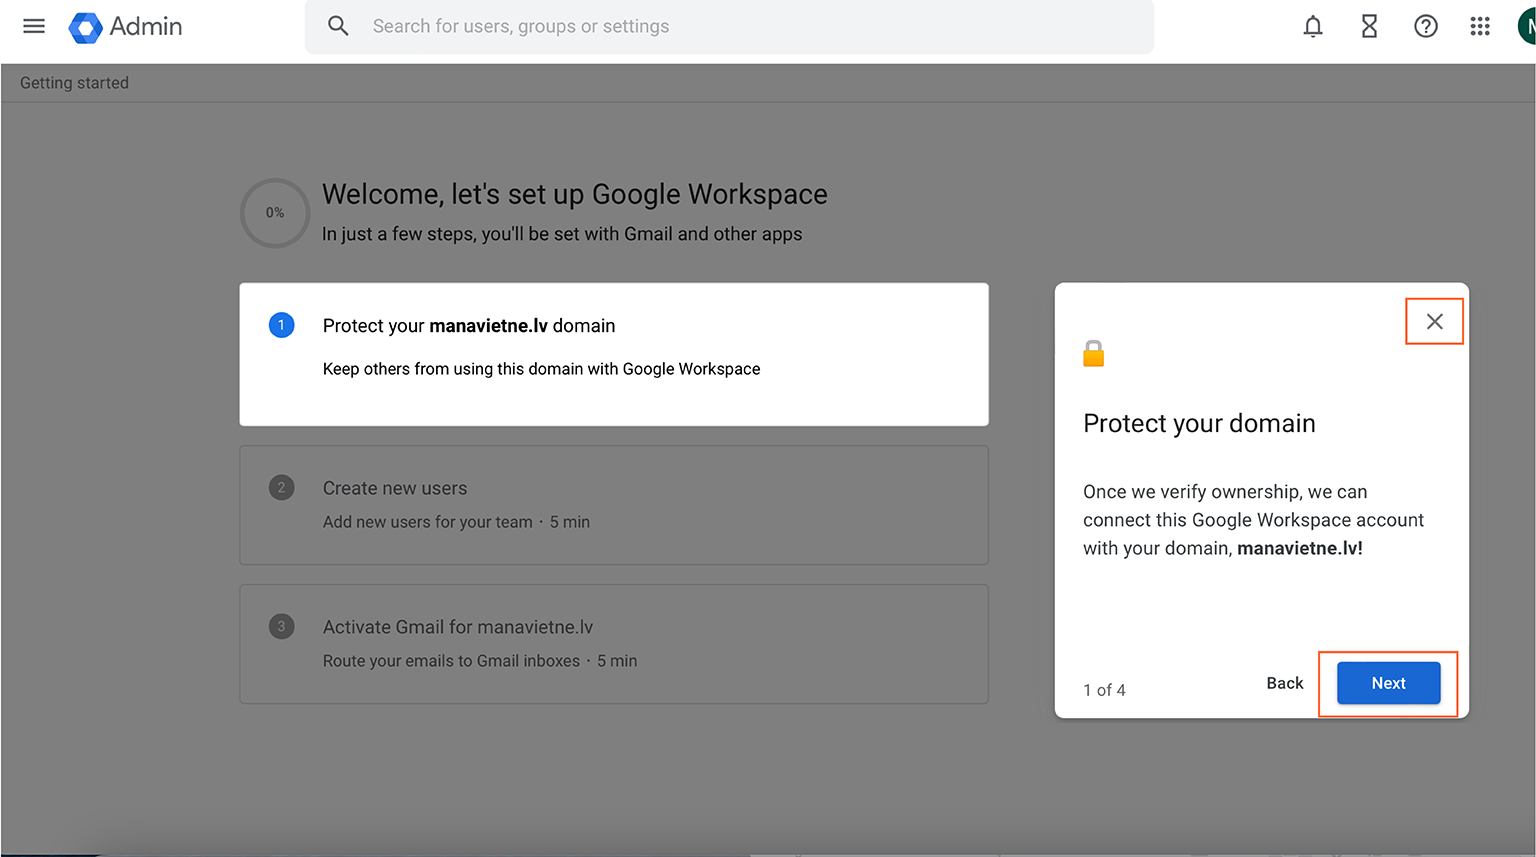Image resolution: width=1536 pixels, height=857 pixels.
Task: Click 'Add new users for your team' text
Action: click(428, 522)
